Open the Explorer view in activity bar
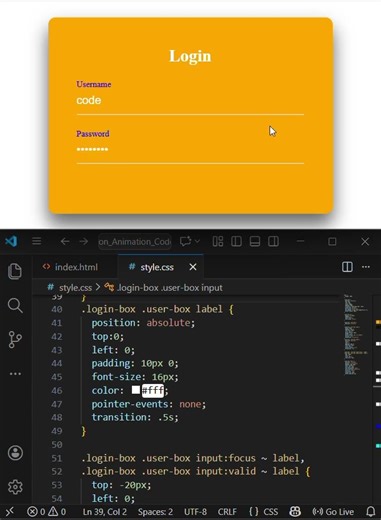The height and width of the screenshot is (520, 381). pyautogui.click(x=15, y=271)
